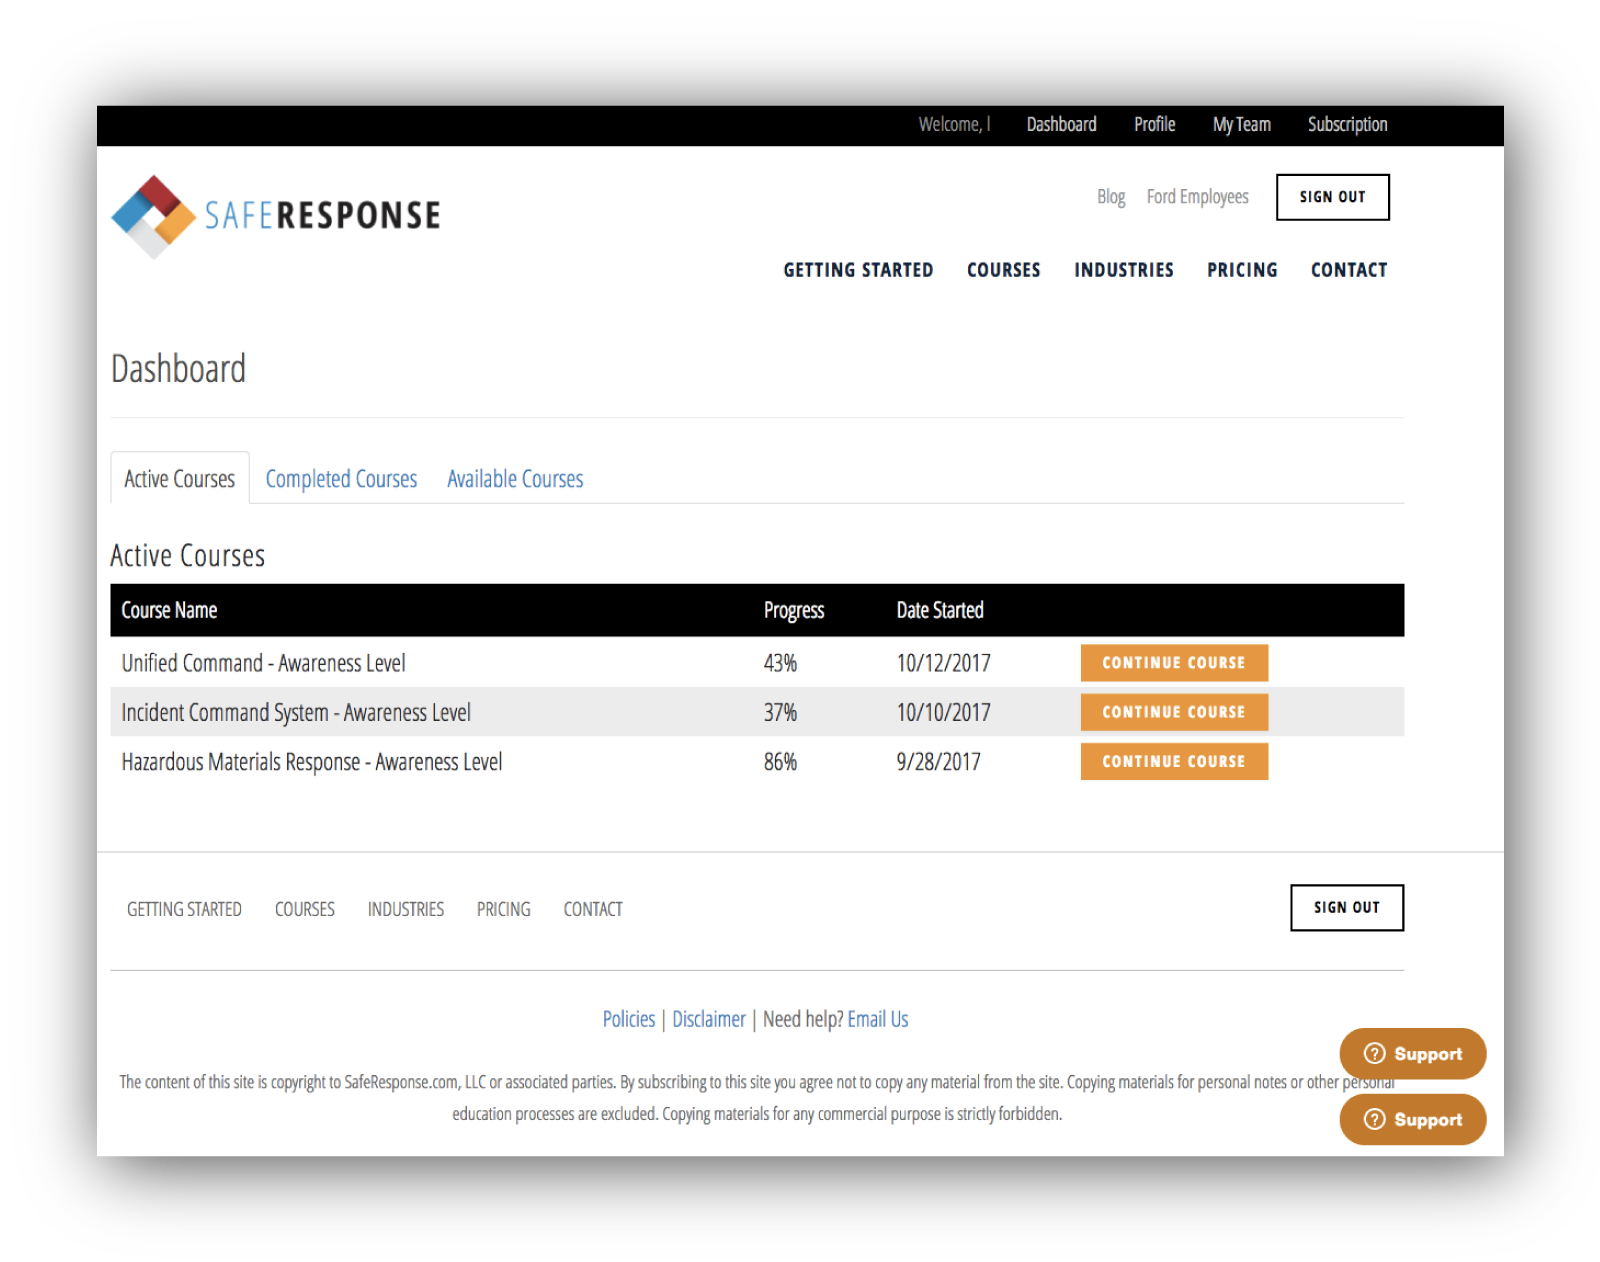Continue the Hazardous Materials Response course
1600x1262 pixels.
coord(1174,762)
